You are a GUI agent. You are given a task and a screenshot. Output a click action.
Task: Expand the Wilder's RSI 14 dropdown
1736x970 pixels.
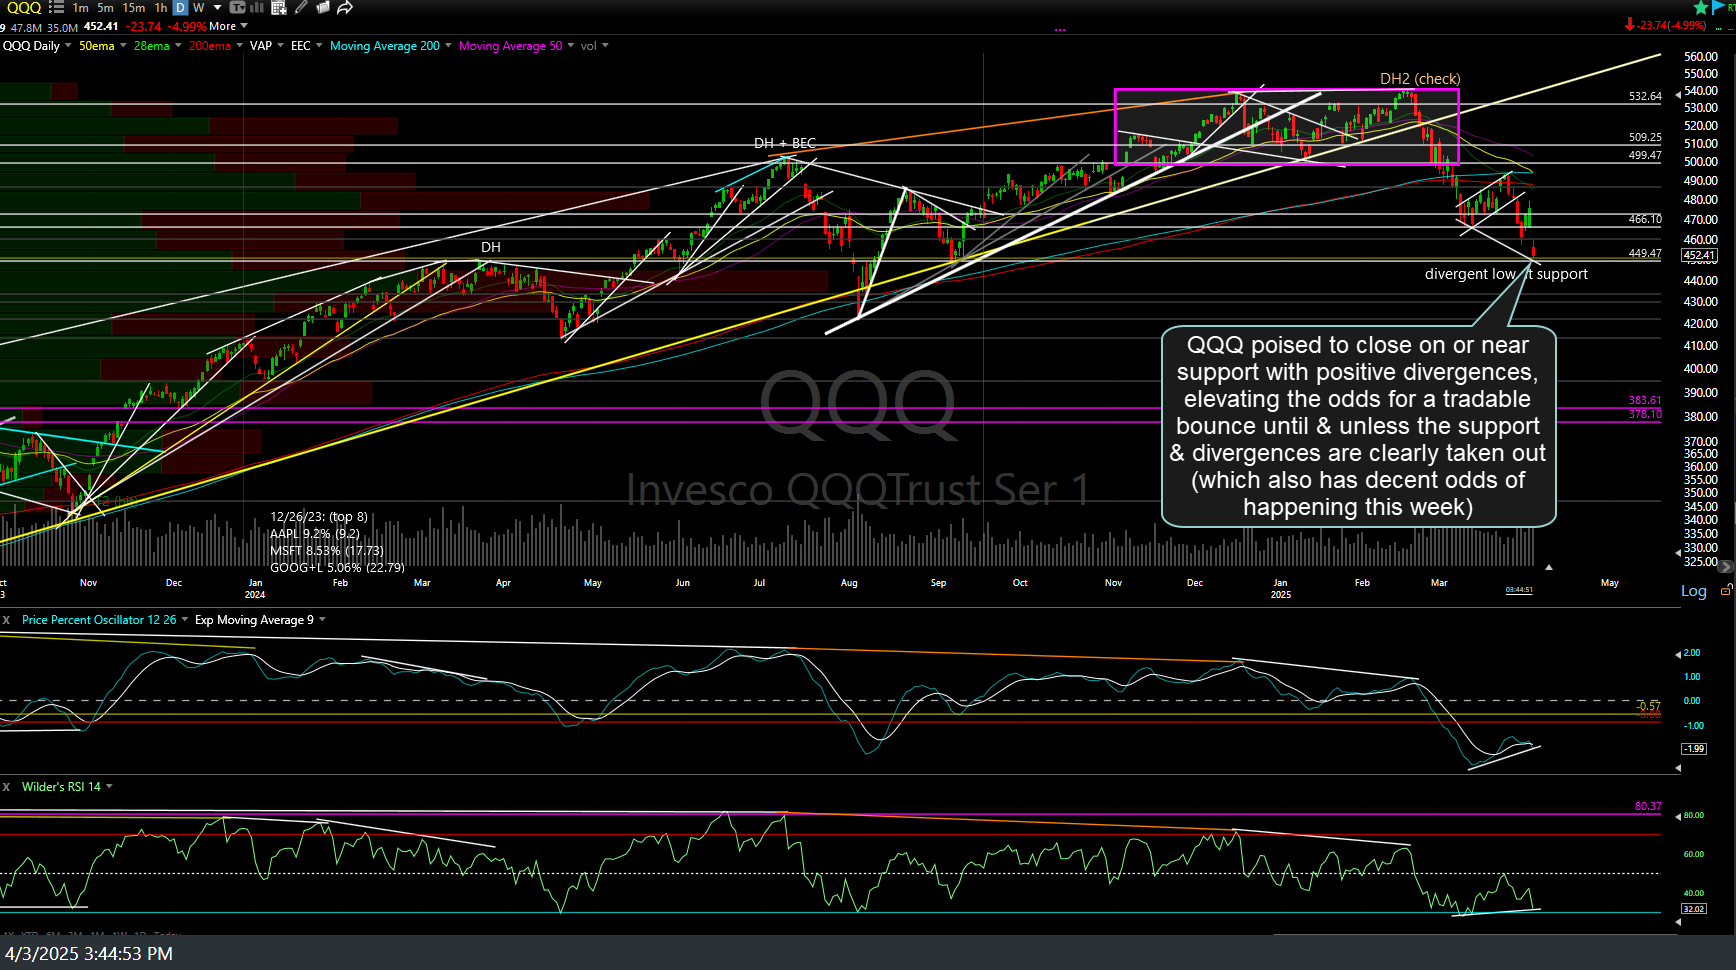[109, 786]
